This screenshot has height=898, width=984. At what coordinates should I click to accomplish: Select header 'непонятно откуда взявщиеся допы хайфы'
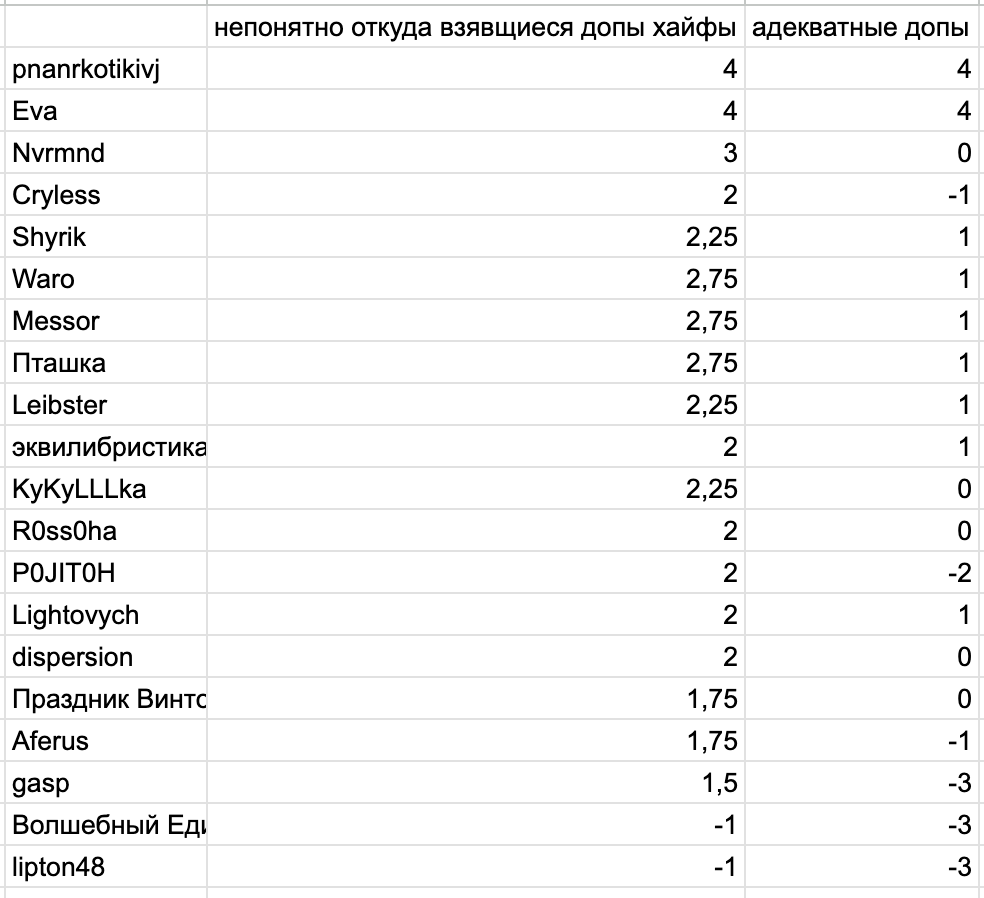pyautogui.click(x=476, y=26)
